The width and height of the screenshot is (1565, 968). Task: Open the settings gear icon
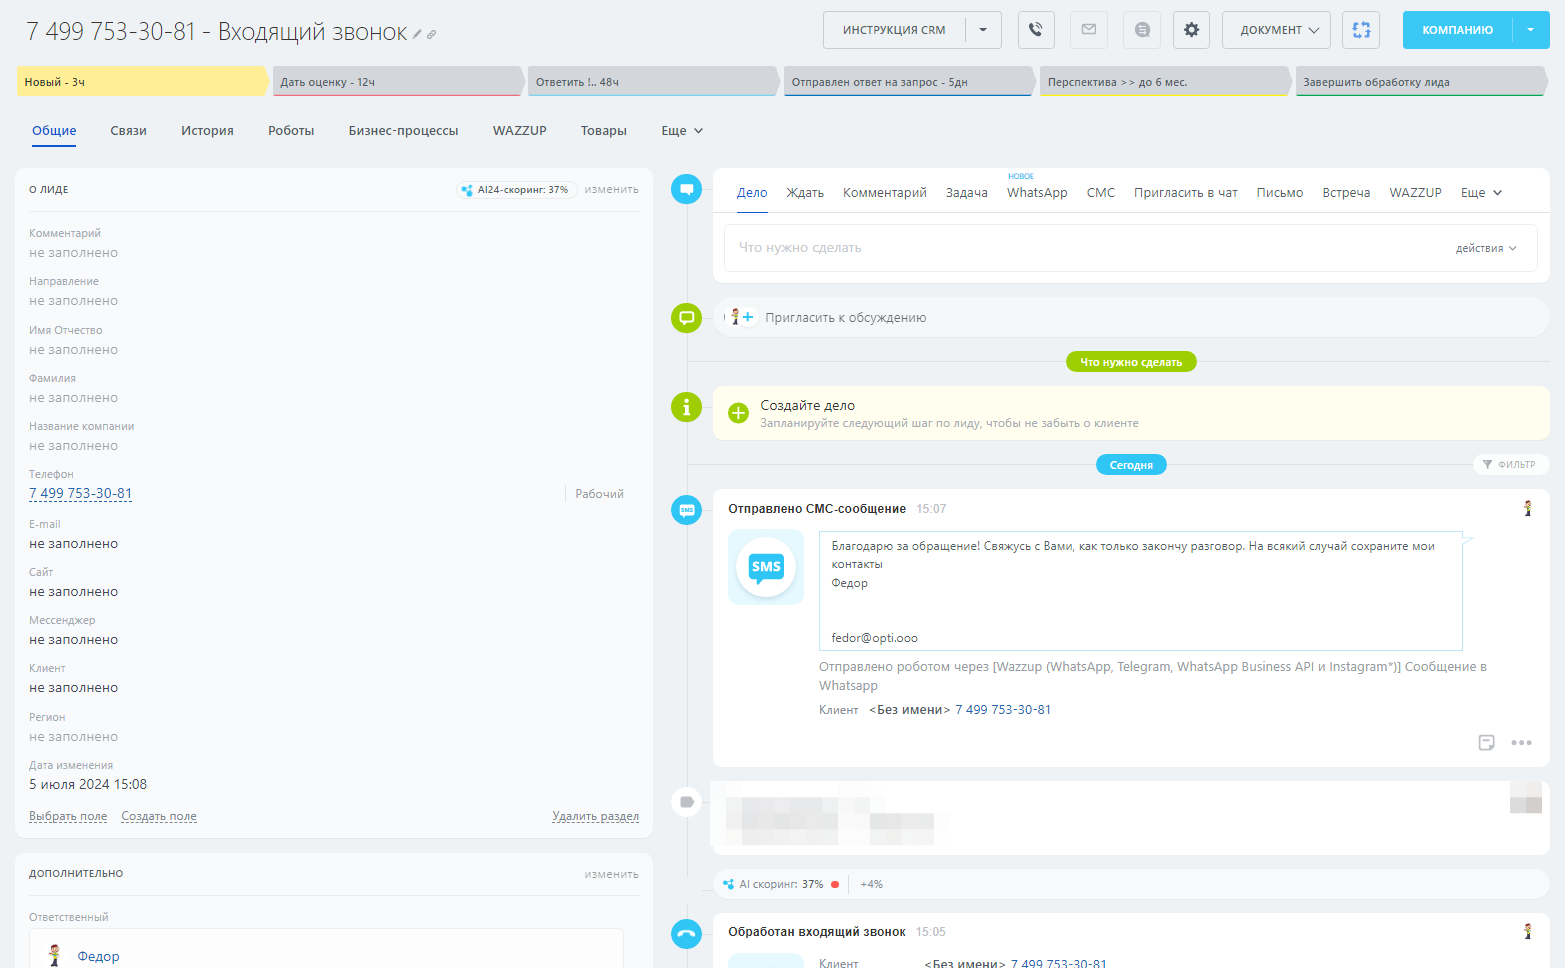pyautogui.click(x=1191, y=30)
